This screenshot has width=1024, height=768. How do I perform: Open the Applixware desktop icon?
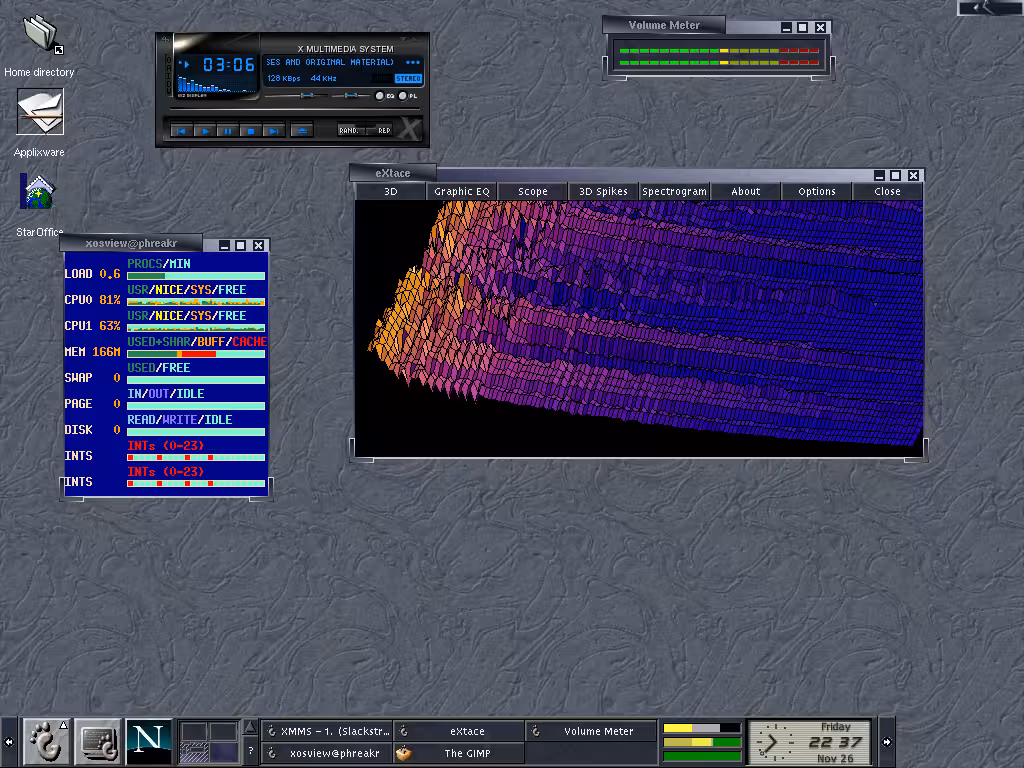pyautogui.click(x=40, y=112)
